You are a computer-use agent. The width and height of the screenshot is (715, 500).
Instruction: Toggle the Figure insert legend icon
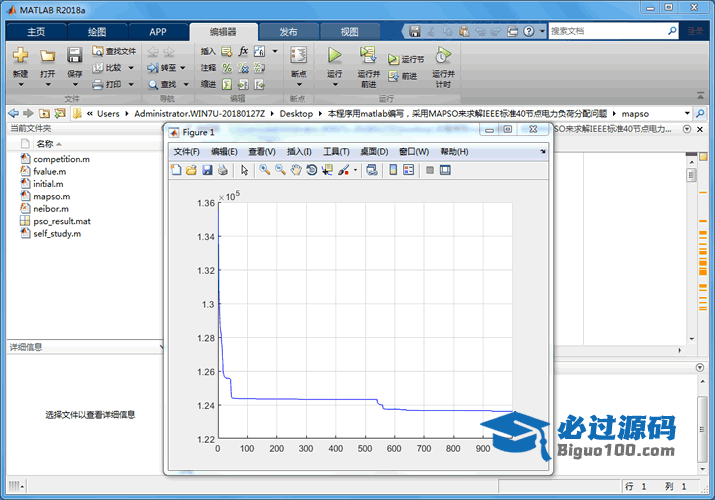tap(409, 170)
